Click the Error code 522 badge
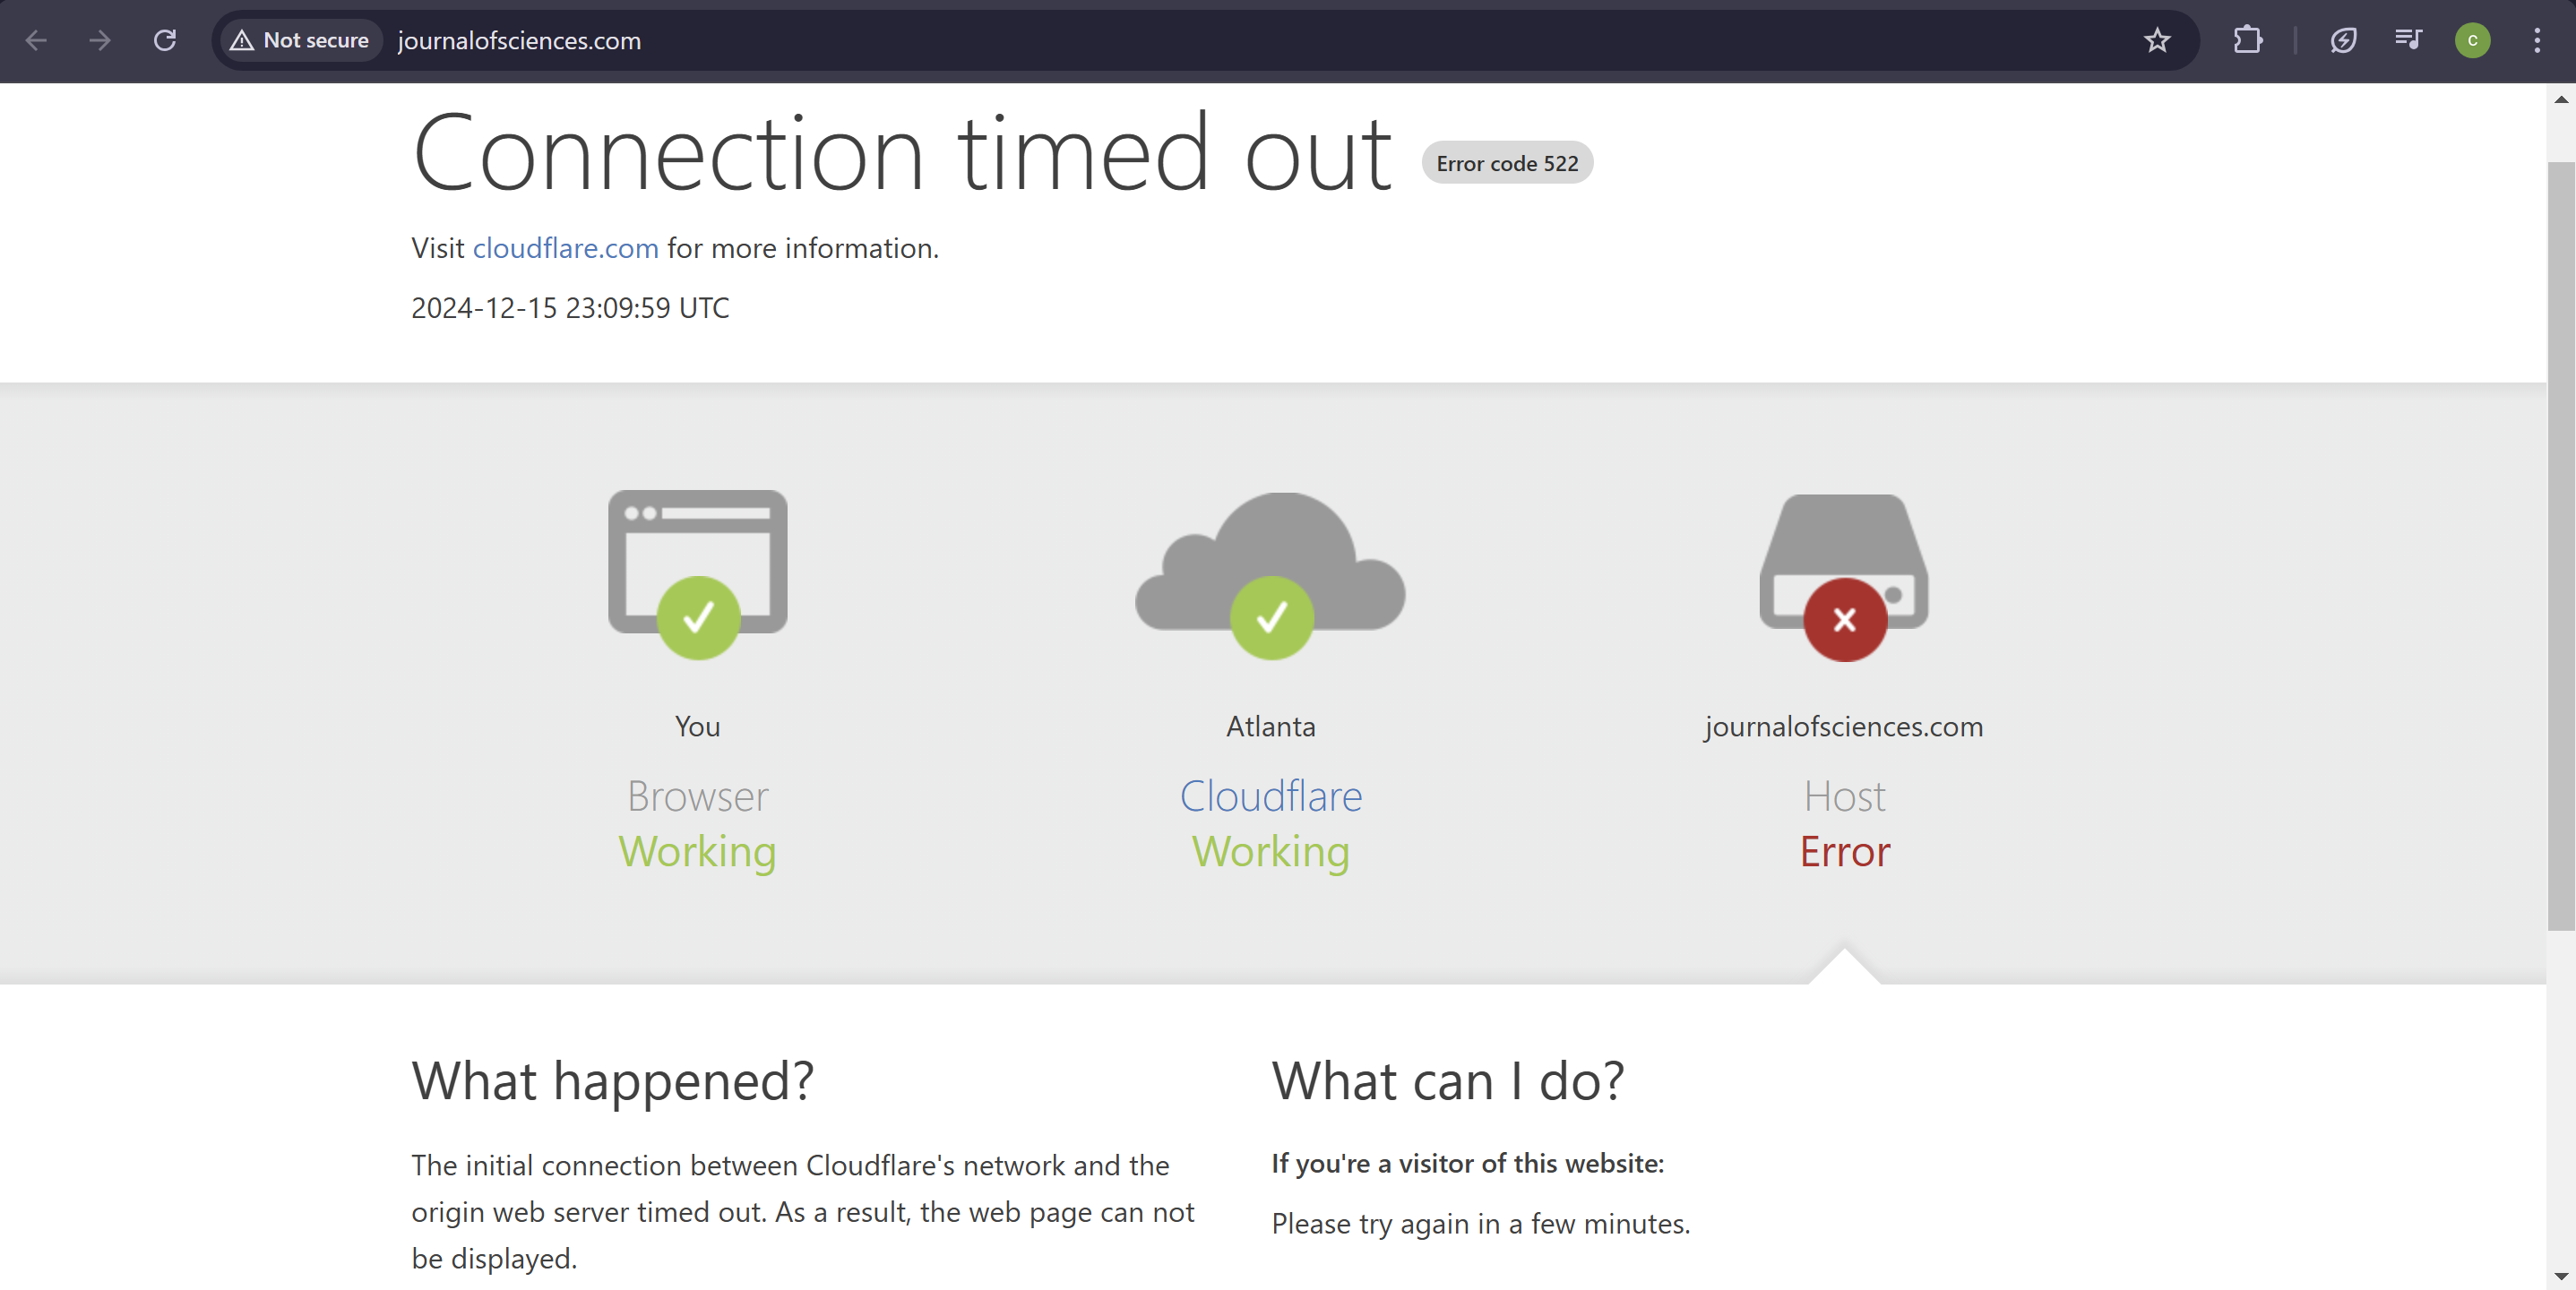Image resolution: width=2576 pixels, height=1290 pixels. tap(1507, 163)
